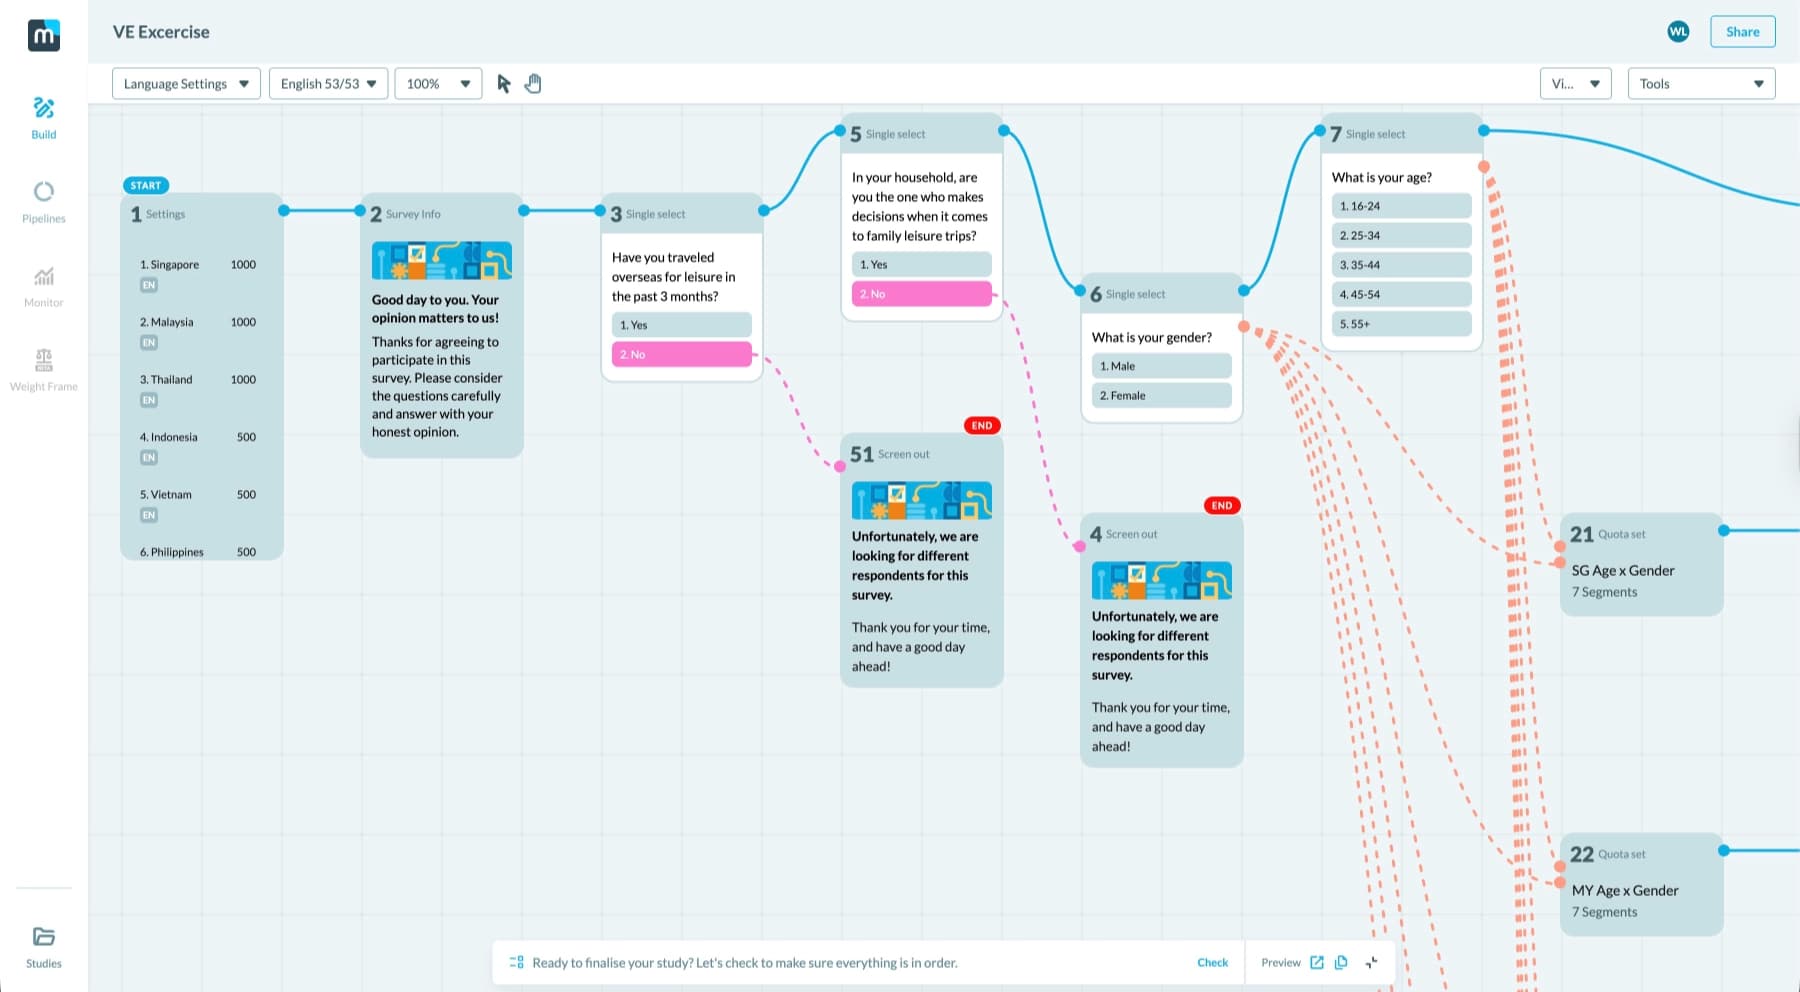Expand the Language Settings dropdown
This screenshot has height=992, width=1800.
185,83
